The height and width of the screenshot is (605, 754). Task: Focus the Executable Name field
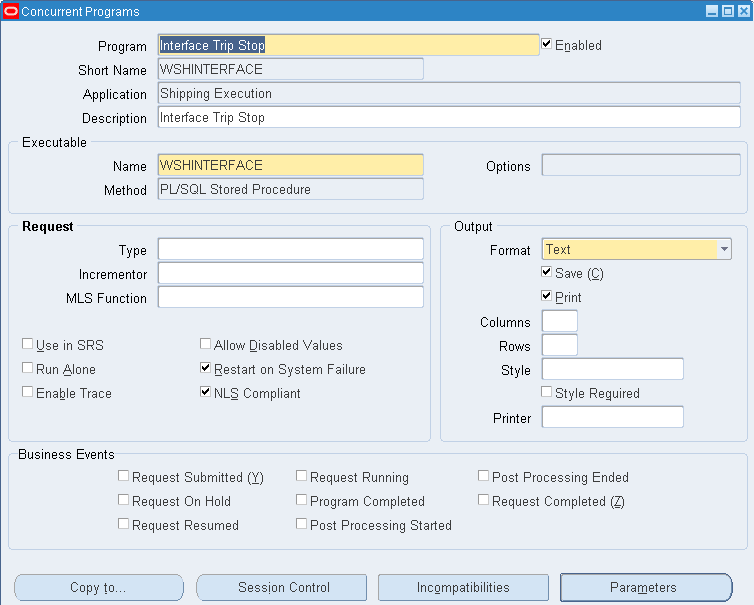[x=290, y=165]
